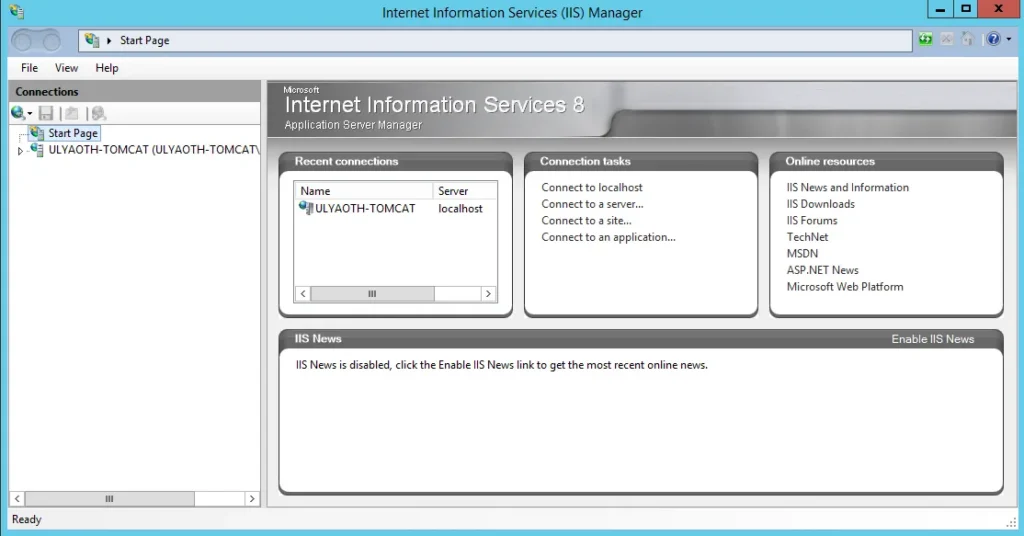This screenshot has height=536, width=1024.
Task: Click the Create New Connection globe icon
Action: point(18,114)
